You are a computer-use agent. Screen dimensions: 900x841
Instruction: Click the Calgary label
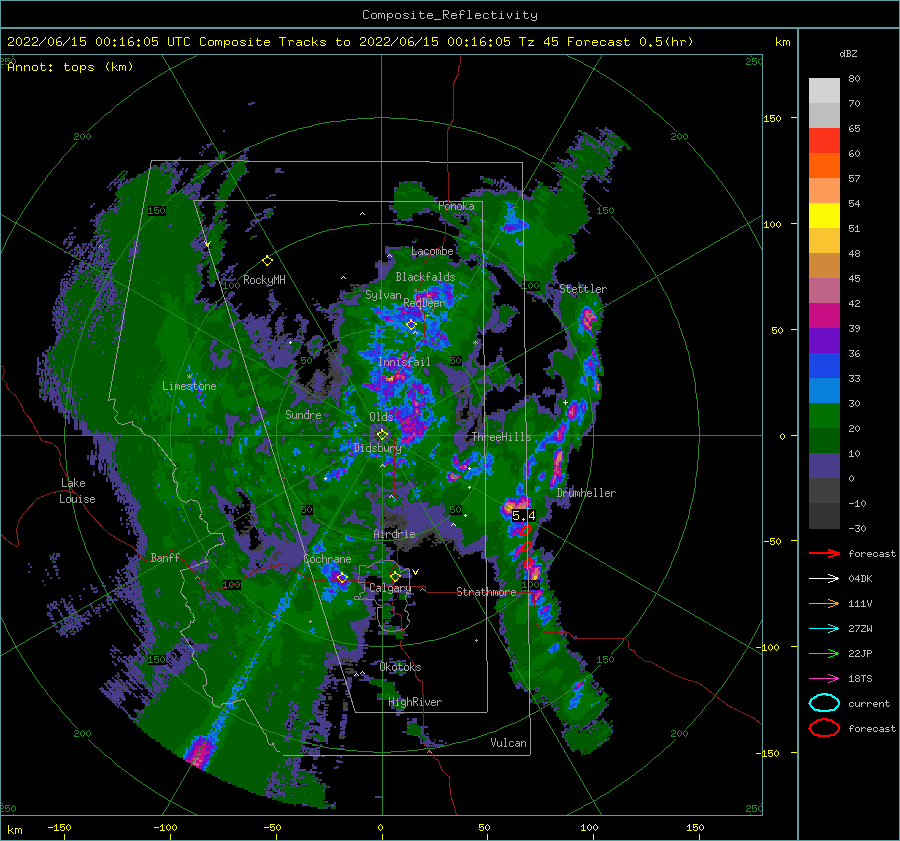coord(390,588)
